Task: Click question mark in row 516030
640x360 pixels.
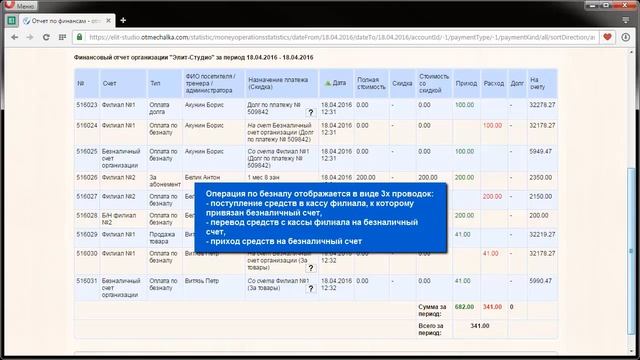Action: pos(311,268)
